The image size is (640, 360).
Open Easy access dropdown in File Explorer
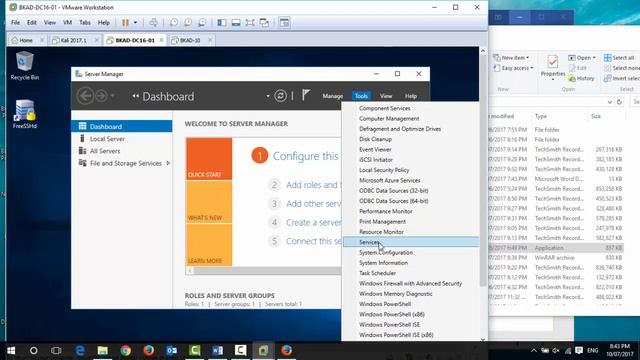513,68
